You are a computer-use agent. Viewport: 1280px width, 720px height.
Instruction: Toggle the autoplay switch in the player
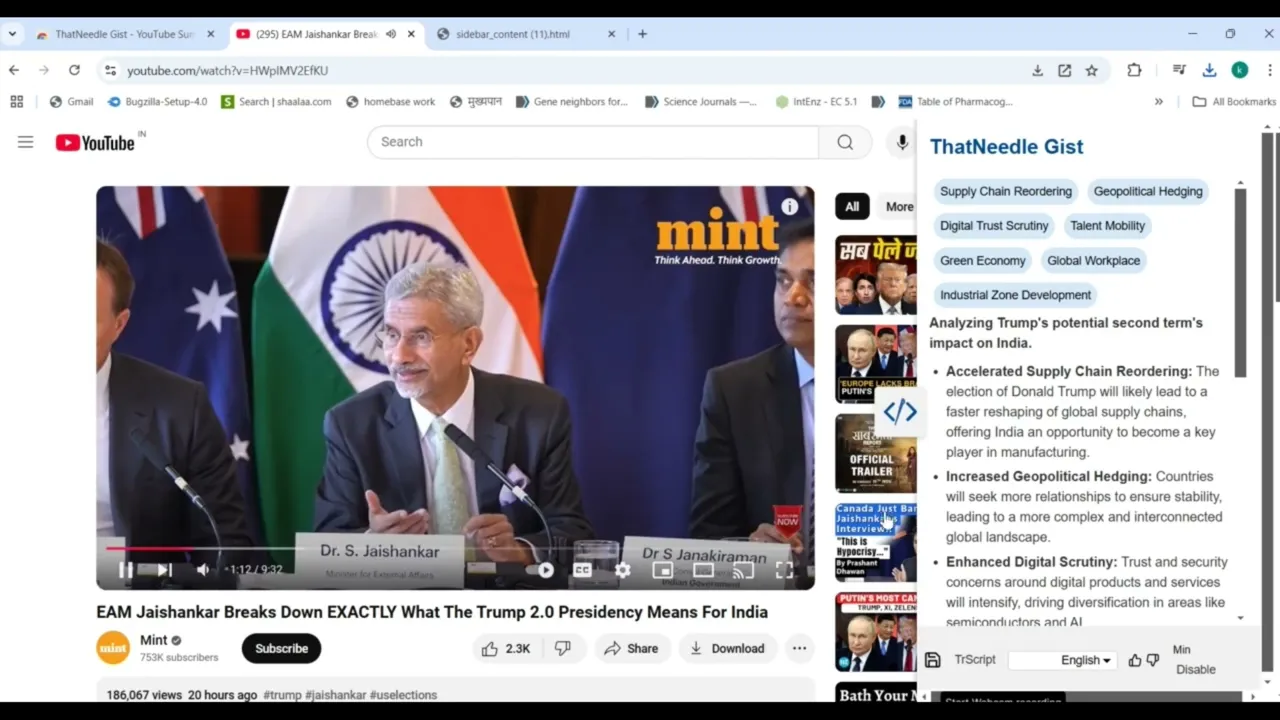540,570
